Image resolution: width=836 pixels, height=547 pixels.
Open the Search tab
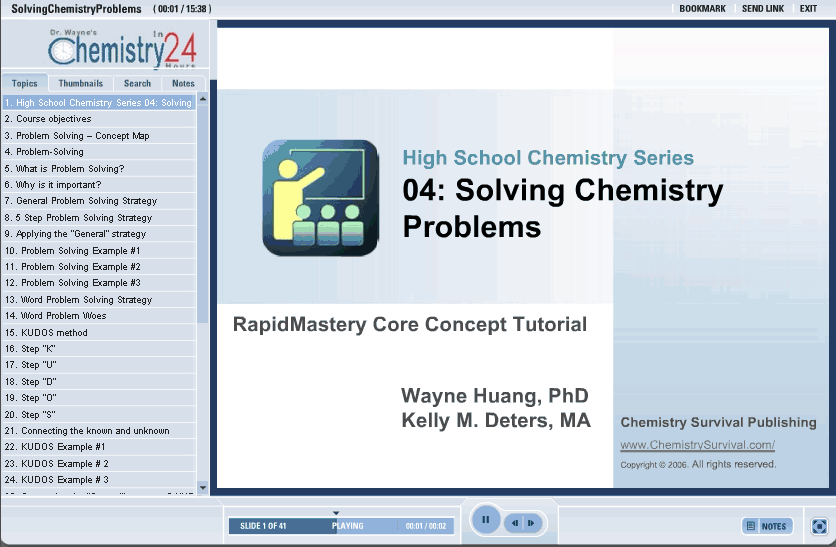(x=137, y=84)
